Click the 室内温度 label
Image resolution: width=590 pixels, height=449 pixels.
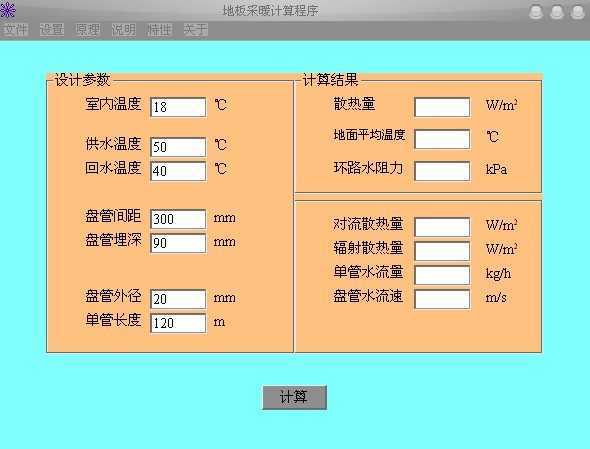pos(113,104)
